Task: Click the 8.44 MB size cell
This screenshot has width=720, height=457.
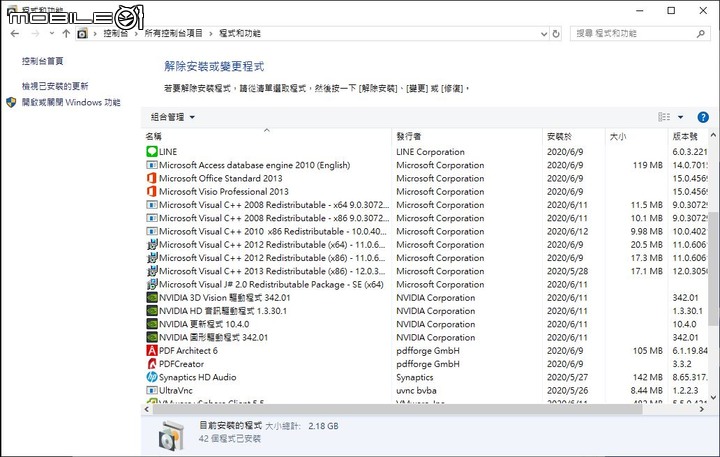Action: (x=647, y=390)
